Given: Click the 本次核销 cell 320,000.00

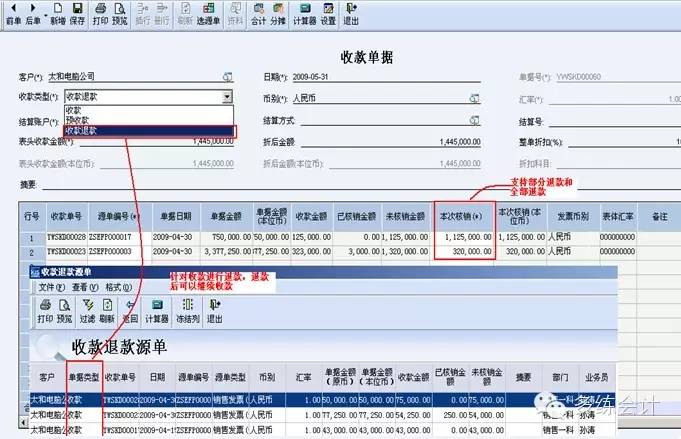Looking at the screenshot, I should pyautogui.click(x=464, y=252).
